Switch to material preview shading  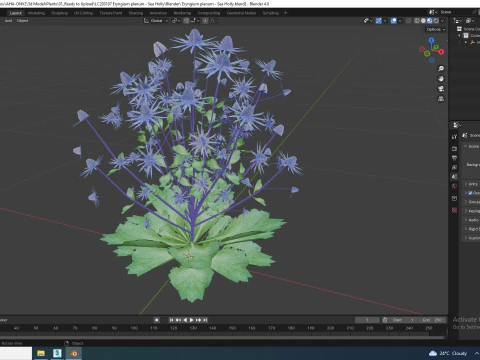point(429,21)
